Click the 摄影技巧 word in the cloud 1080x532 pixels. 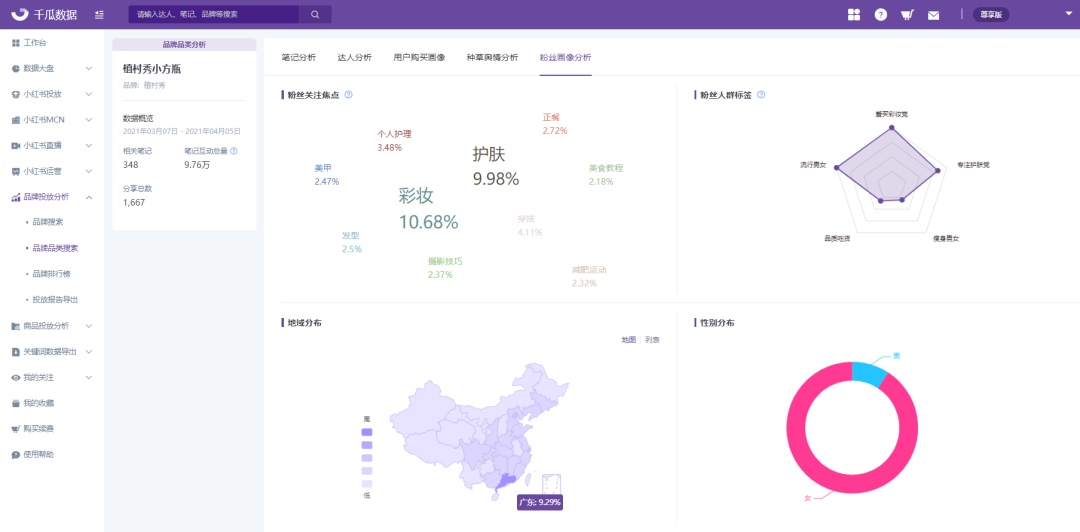[445, 261]
